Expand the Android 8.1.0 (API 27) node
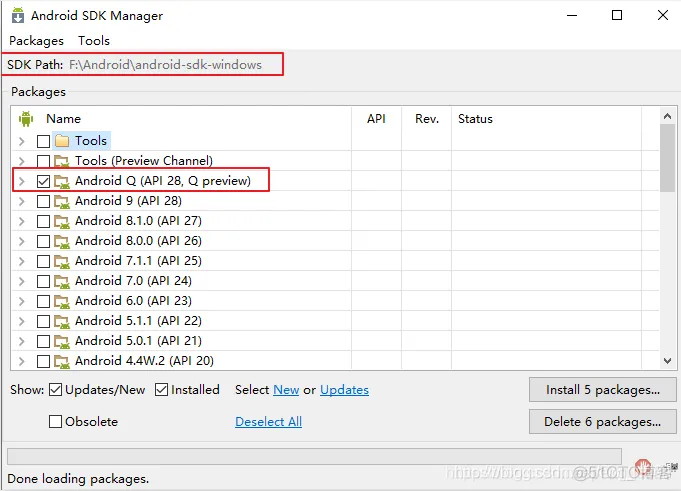This screenshot has height=491, width=681. pyautogui.click(x=22, y=221)
